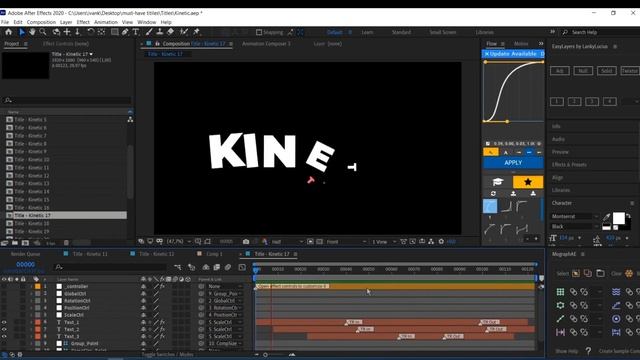Screen dimensions: 640x360
Task: Select the Rectangle shape tool
Action: click(115, 32)
